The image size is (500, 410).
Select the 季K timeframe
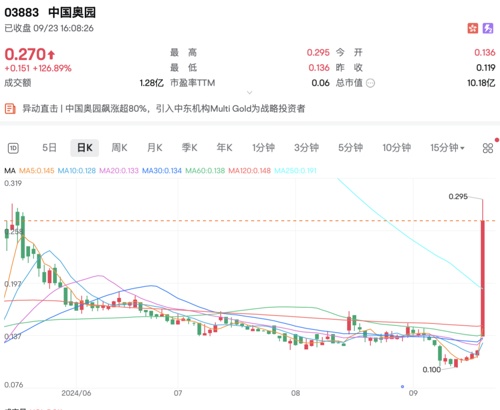[189, 148]
